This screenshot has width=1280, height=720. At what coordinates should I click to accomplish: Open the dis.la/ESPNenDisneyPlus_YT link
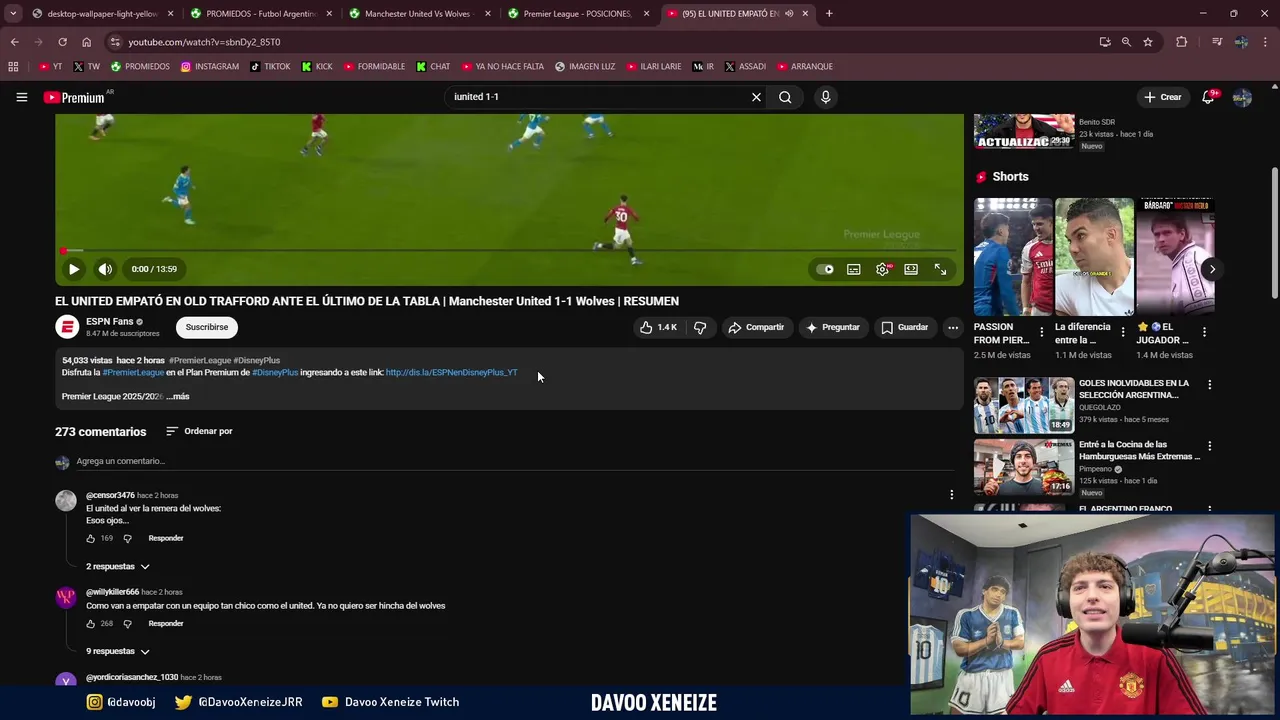tap(451, 372)
